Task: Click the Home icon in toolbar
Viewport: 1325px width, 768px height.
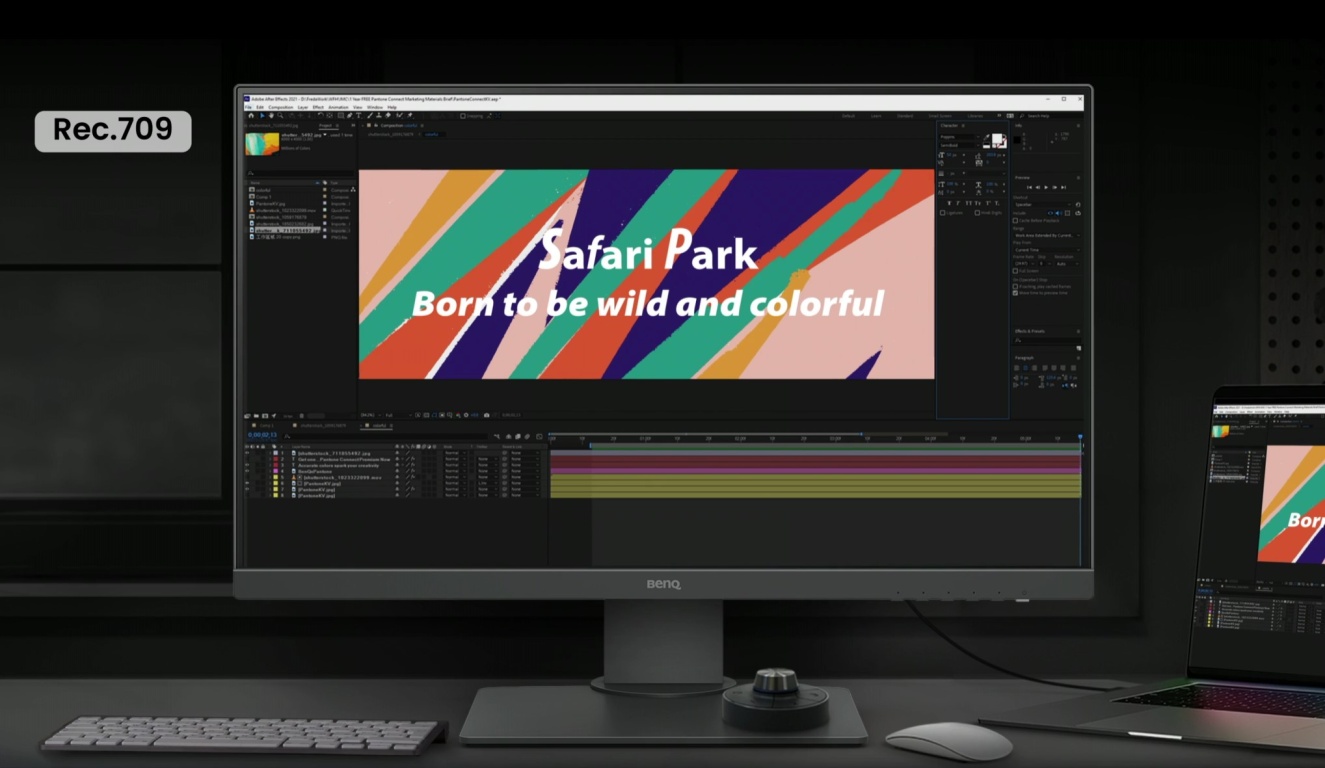Action: (251, 116)
